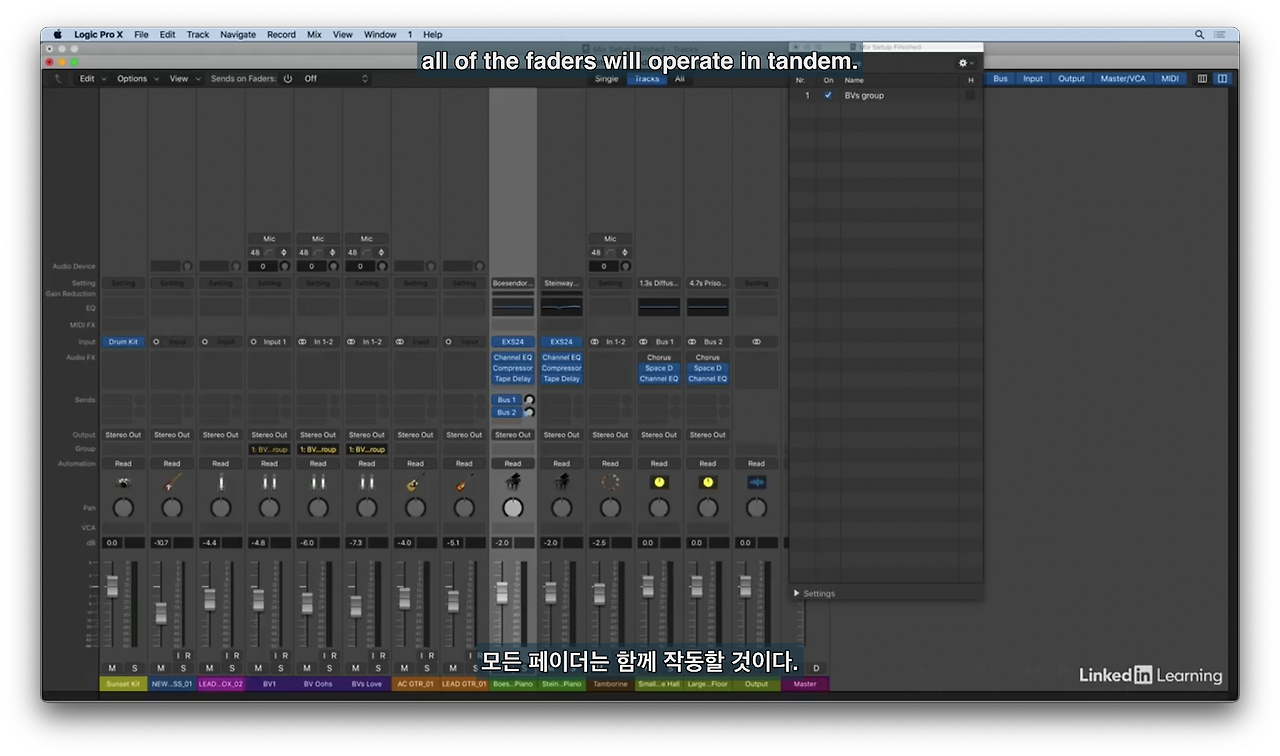The image size is (1280, 756).
Task: Click the Sunset Kit volume fader
Action: coord(112,585)
